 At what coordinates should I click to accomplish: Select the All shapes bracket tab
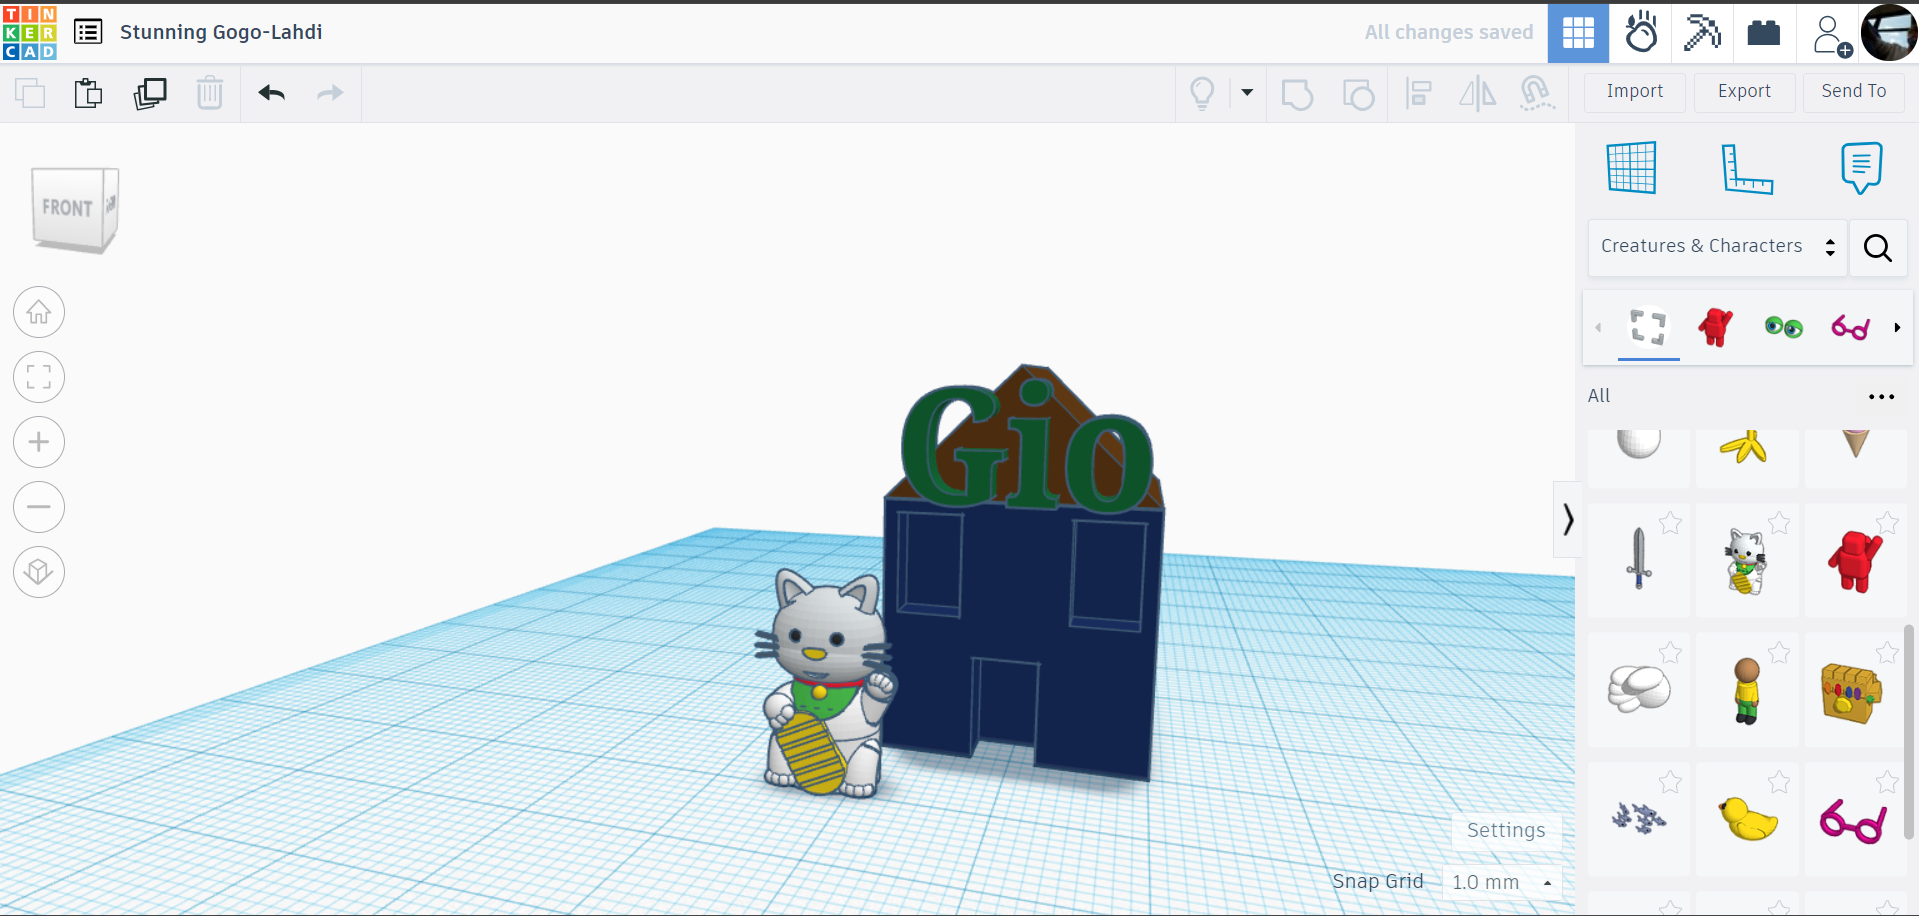(x=1648, y=328)
